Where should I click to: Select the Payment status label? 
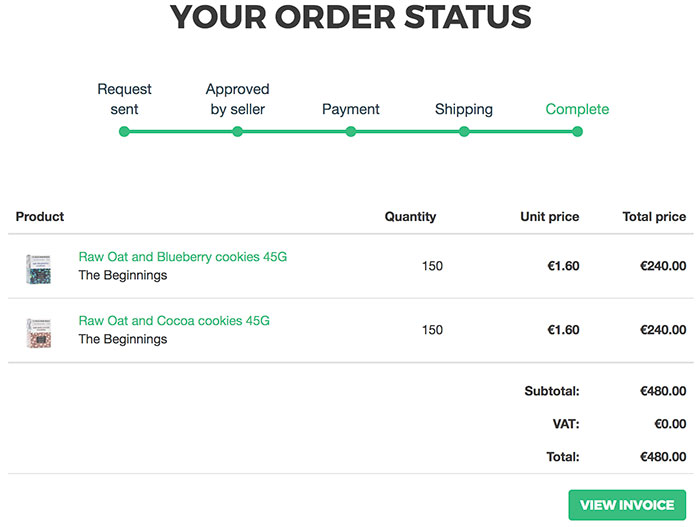(x=351, y=109)
